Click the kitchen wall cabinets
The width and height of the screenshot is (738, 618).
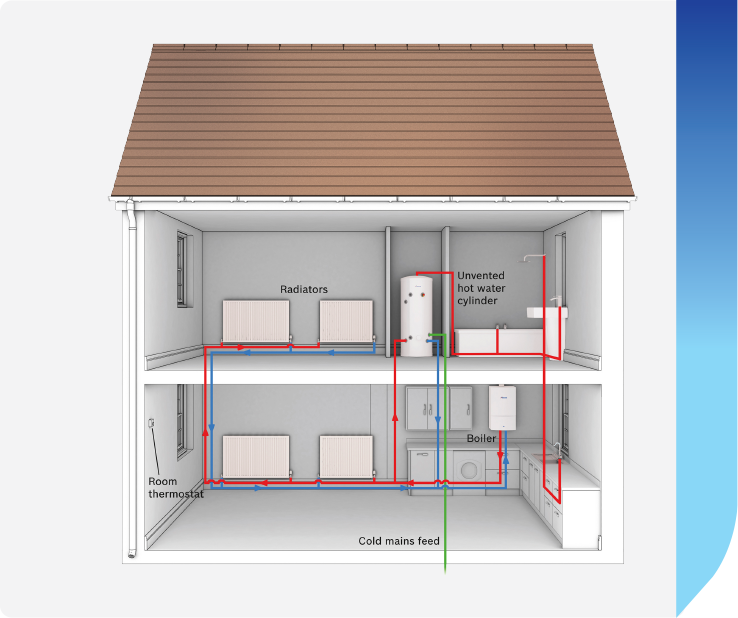[x=439, y=408]
